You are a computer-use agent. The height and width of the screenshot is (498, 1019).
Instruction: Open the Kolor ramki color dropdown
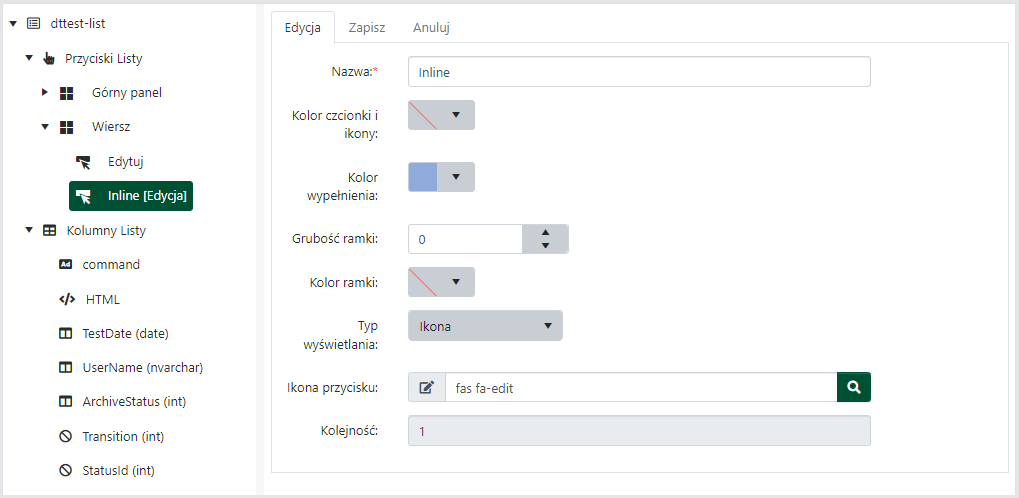pos(441,282)
